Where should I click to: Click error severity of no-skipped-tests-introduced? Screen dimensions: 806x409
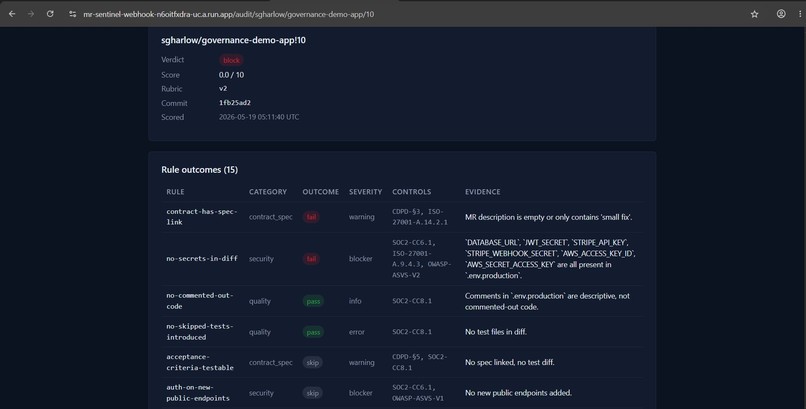tap(357, 332)
